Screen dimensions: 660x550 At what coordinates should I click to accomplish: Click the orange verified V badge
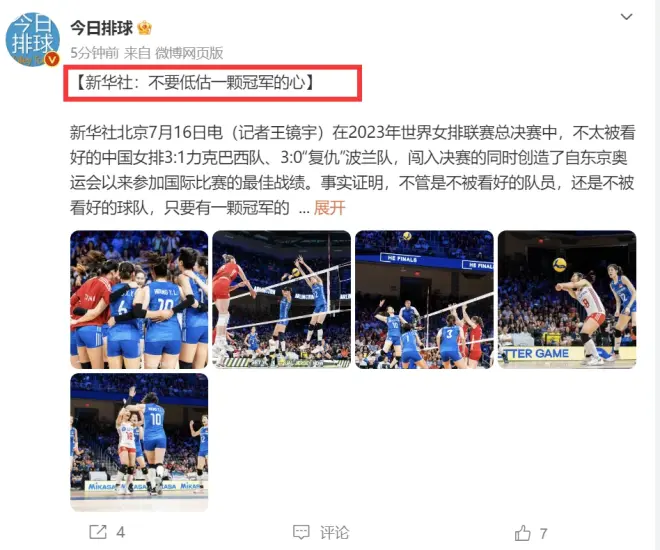[52, 59]
